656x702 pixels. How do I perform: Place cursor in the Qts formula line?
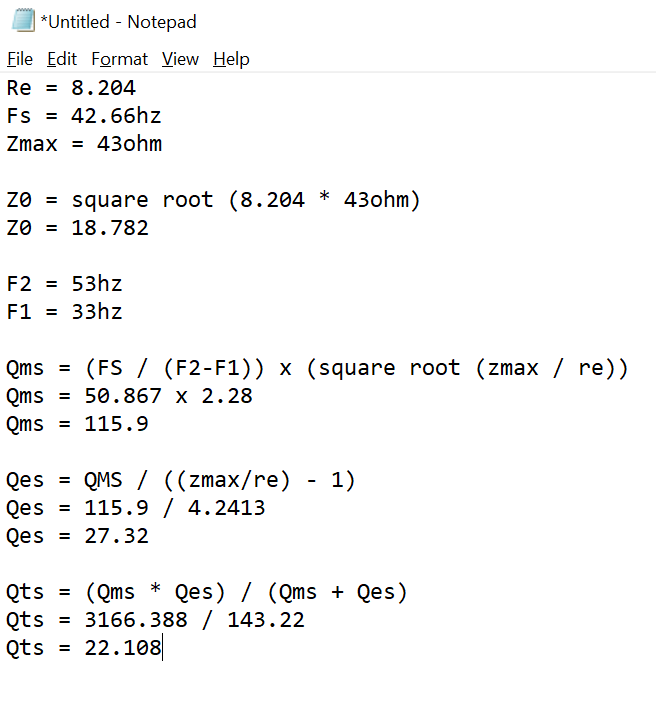(206, 592)
